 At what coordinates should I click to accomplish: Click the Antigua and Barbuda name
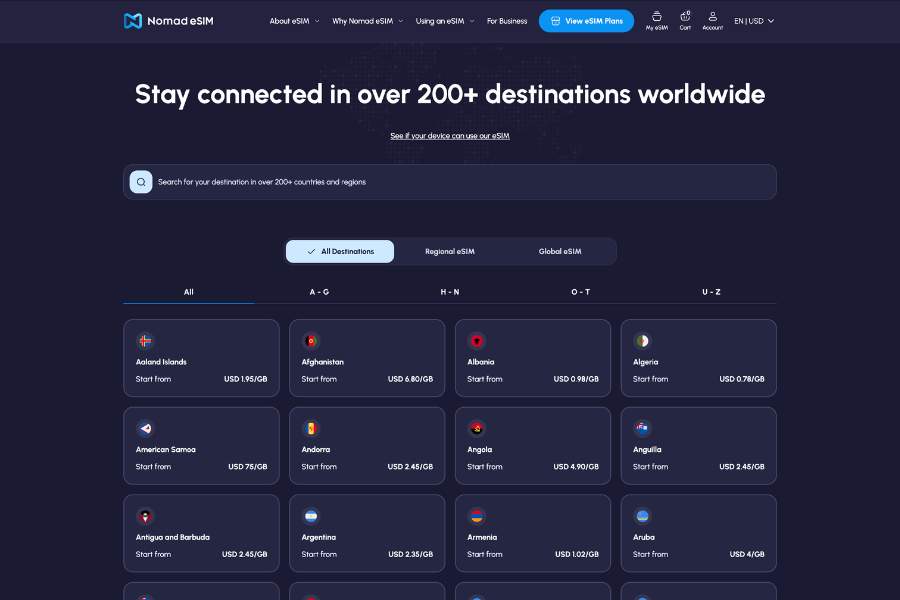[173, 537]
